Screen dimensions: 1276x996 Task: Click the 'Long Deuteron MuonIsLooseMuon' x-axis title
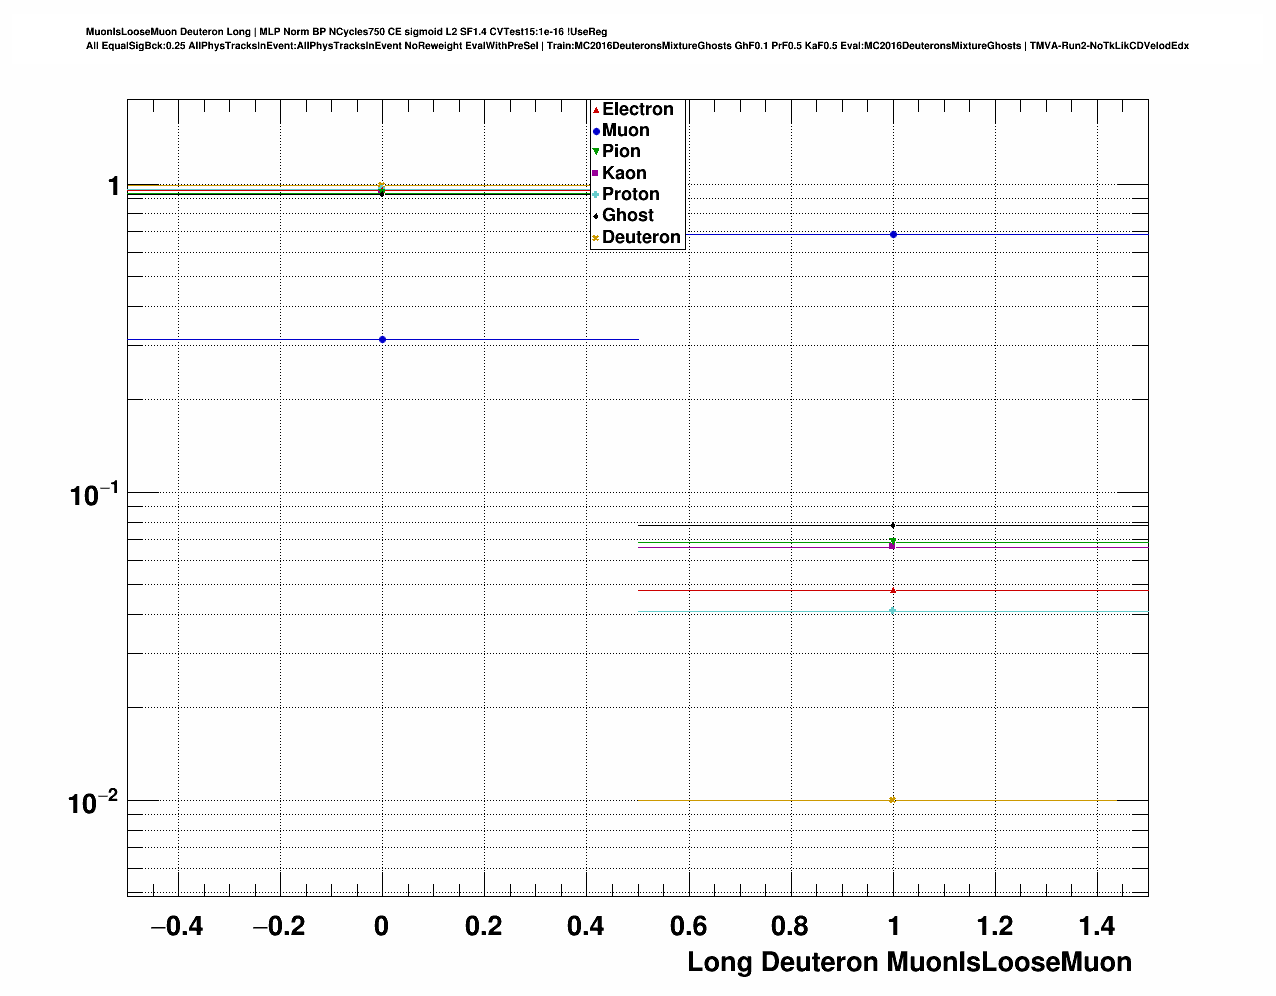(909, 962)
